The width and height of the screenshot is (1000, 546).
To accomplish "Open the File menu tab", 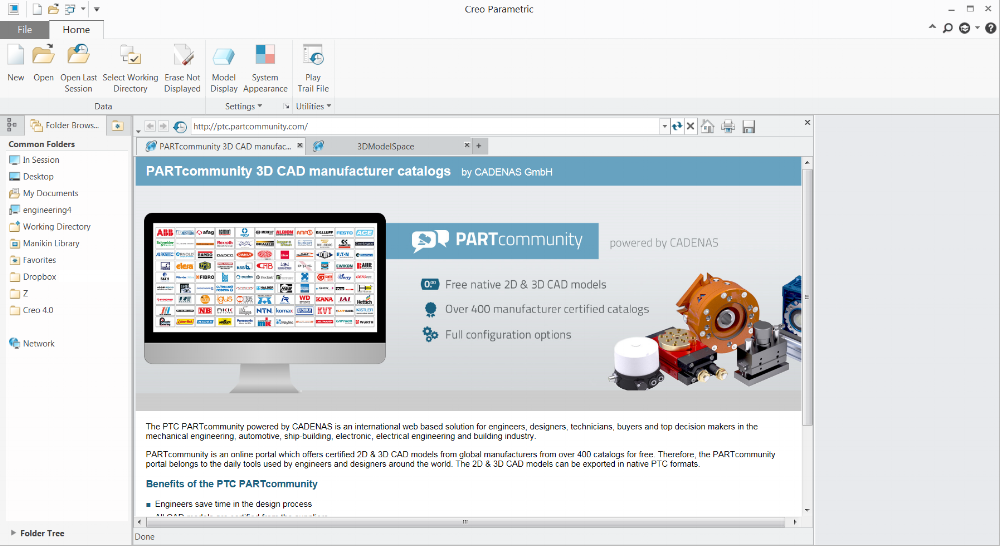I will (25, 29).
